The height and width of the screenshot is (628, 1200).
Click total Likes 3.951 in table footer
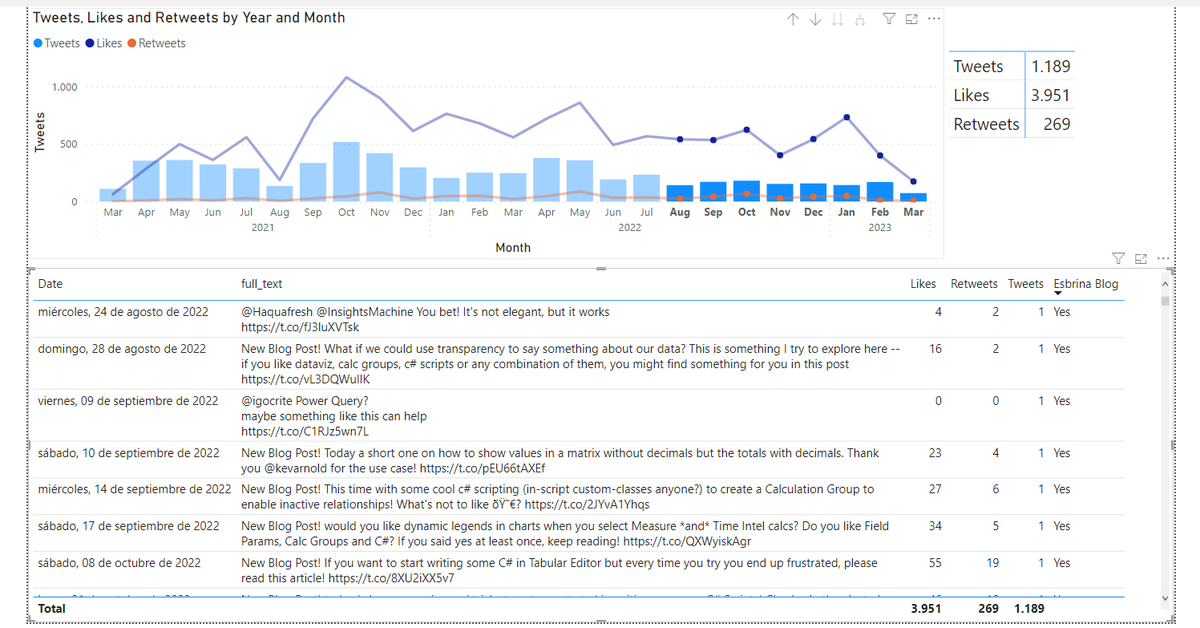click(x=926, y=608)
